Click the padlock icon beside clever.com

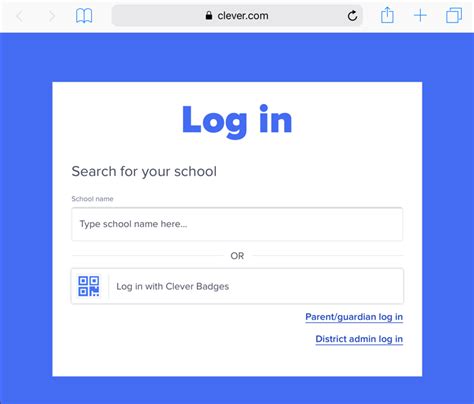pyautogui.click(x=209, y=15)
